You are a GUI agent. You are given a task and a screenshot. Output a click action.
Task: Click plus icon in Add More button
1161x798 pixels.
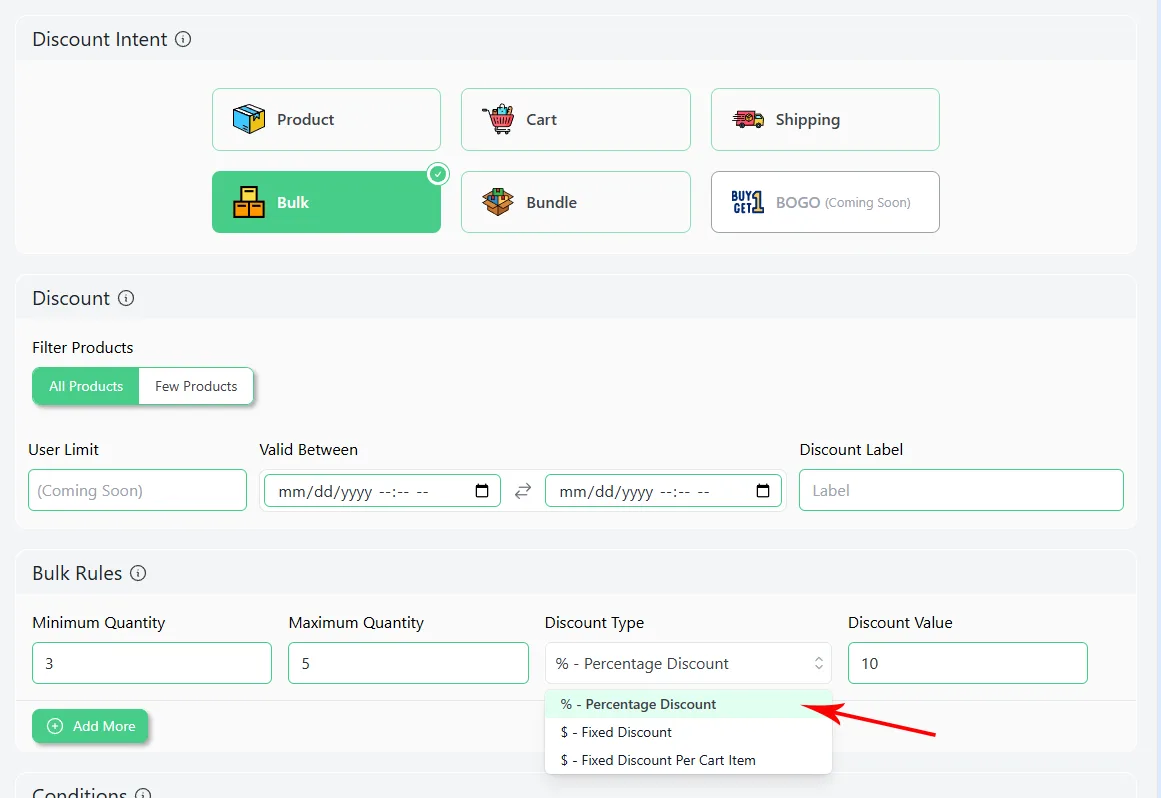55,726
